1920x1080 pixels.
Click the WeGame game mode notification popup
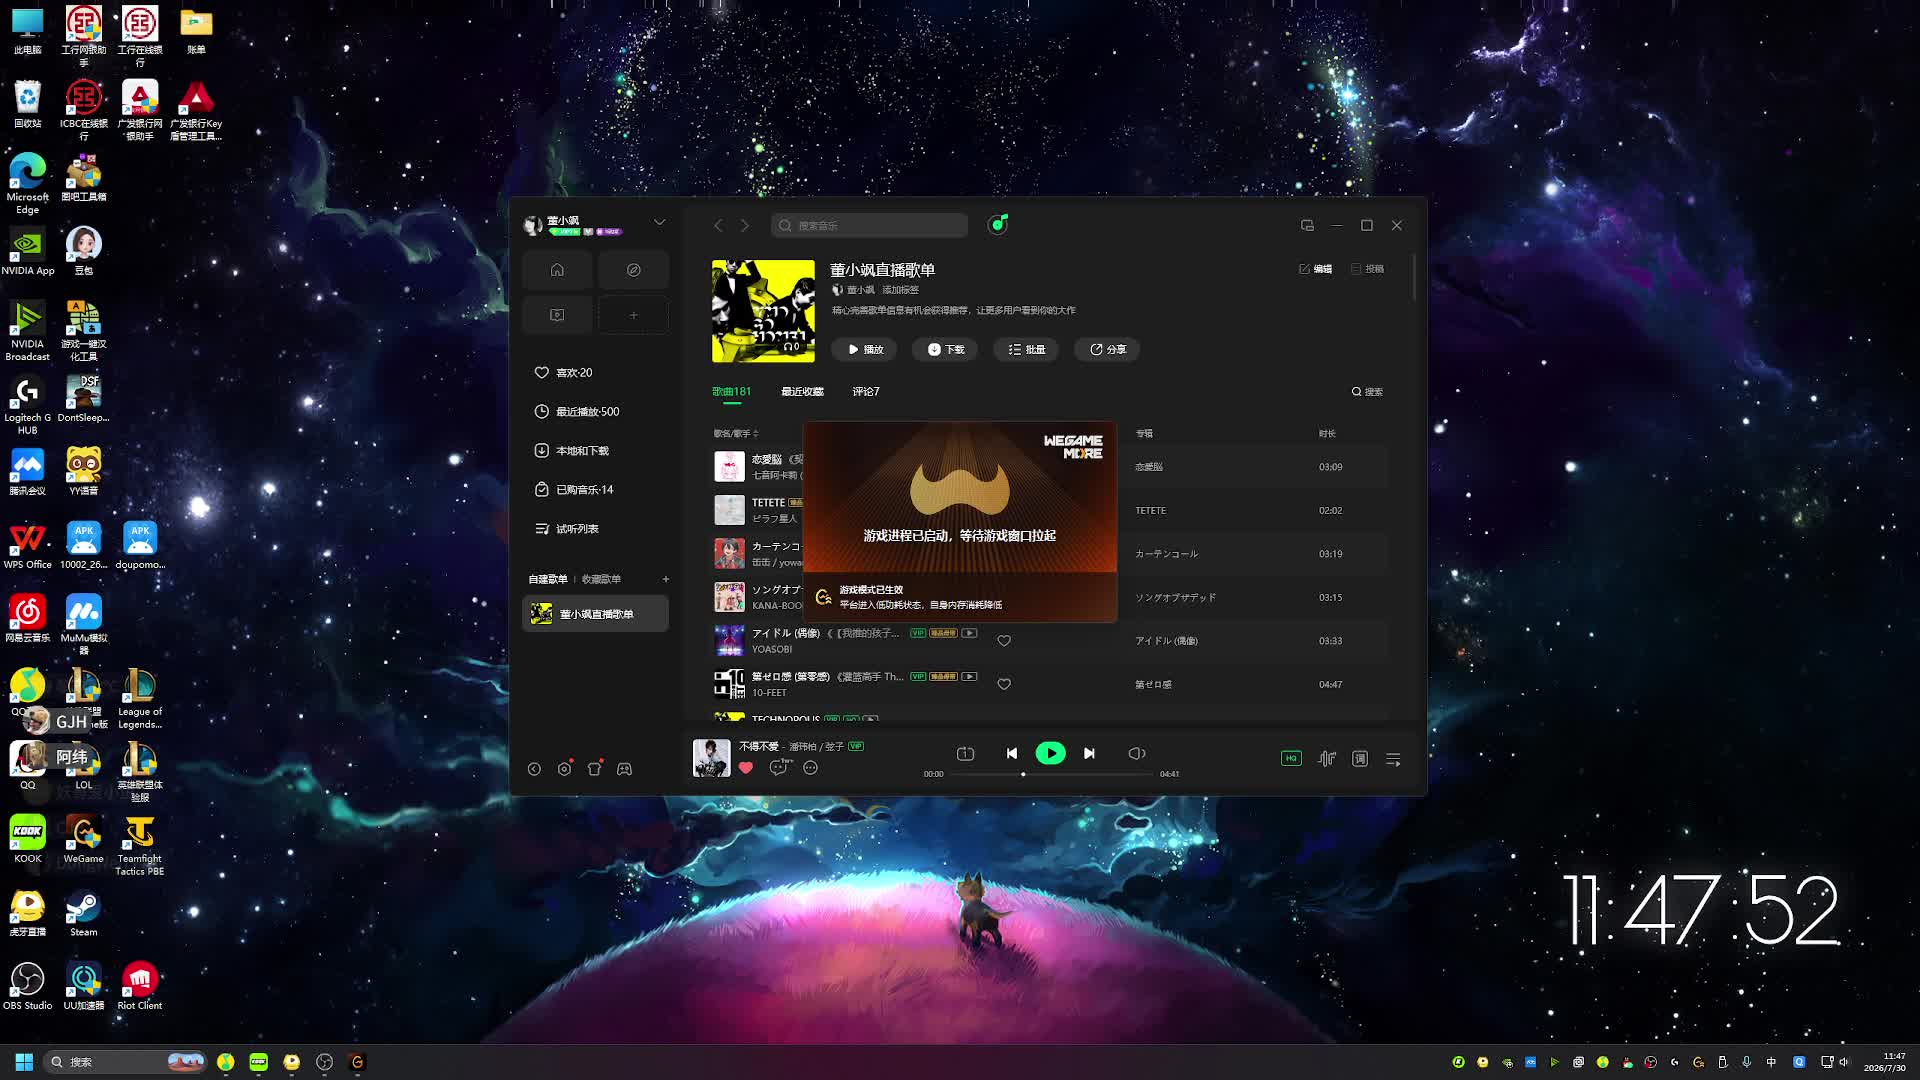[960, 522]
